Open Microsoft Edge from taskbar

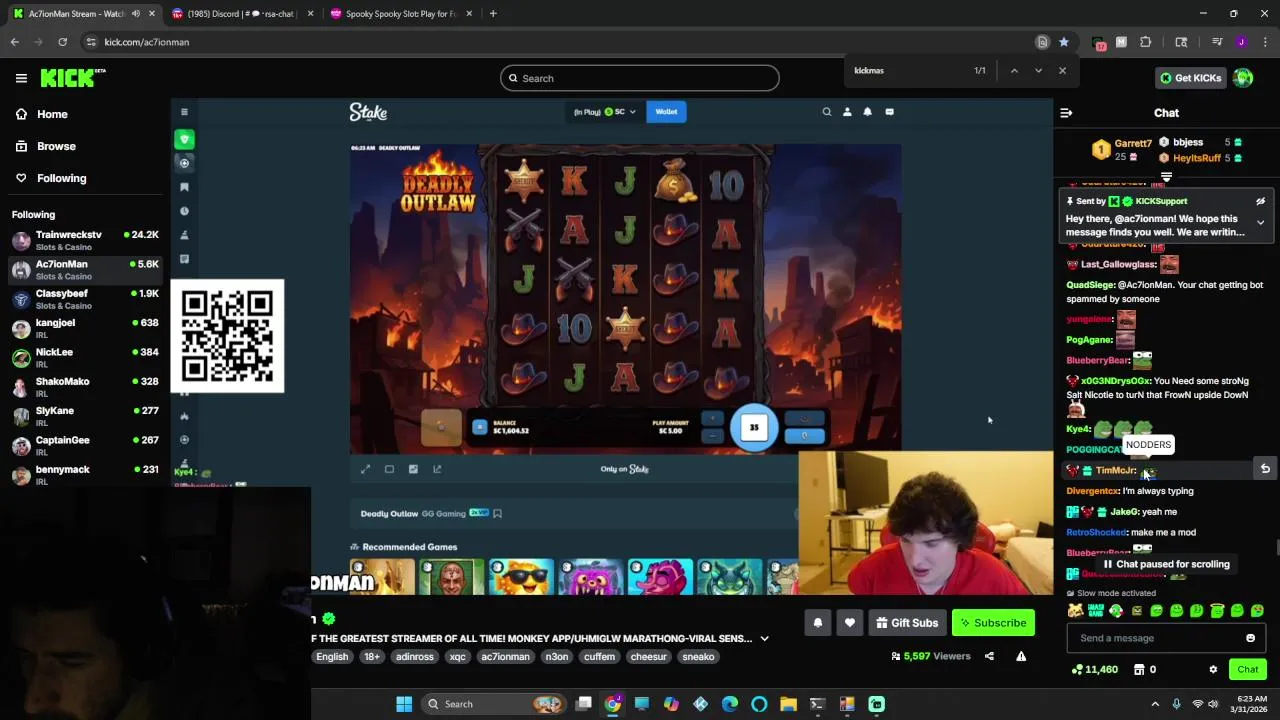point(730,704)
